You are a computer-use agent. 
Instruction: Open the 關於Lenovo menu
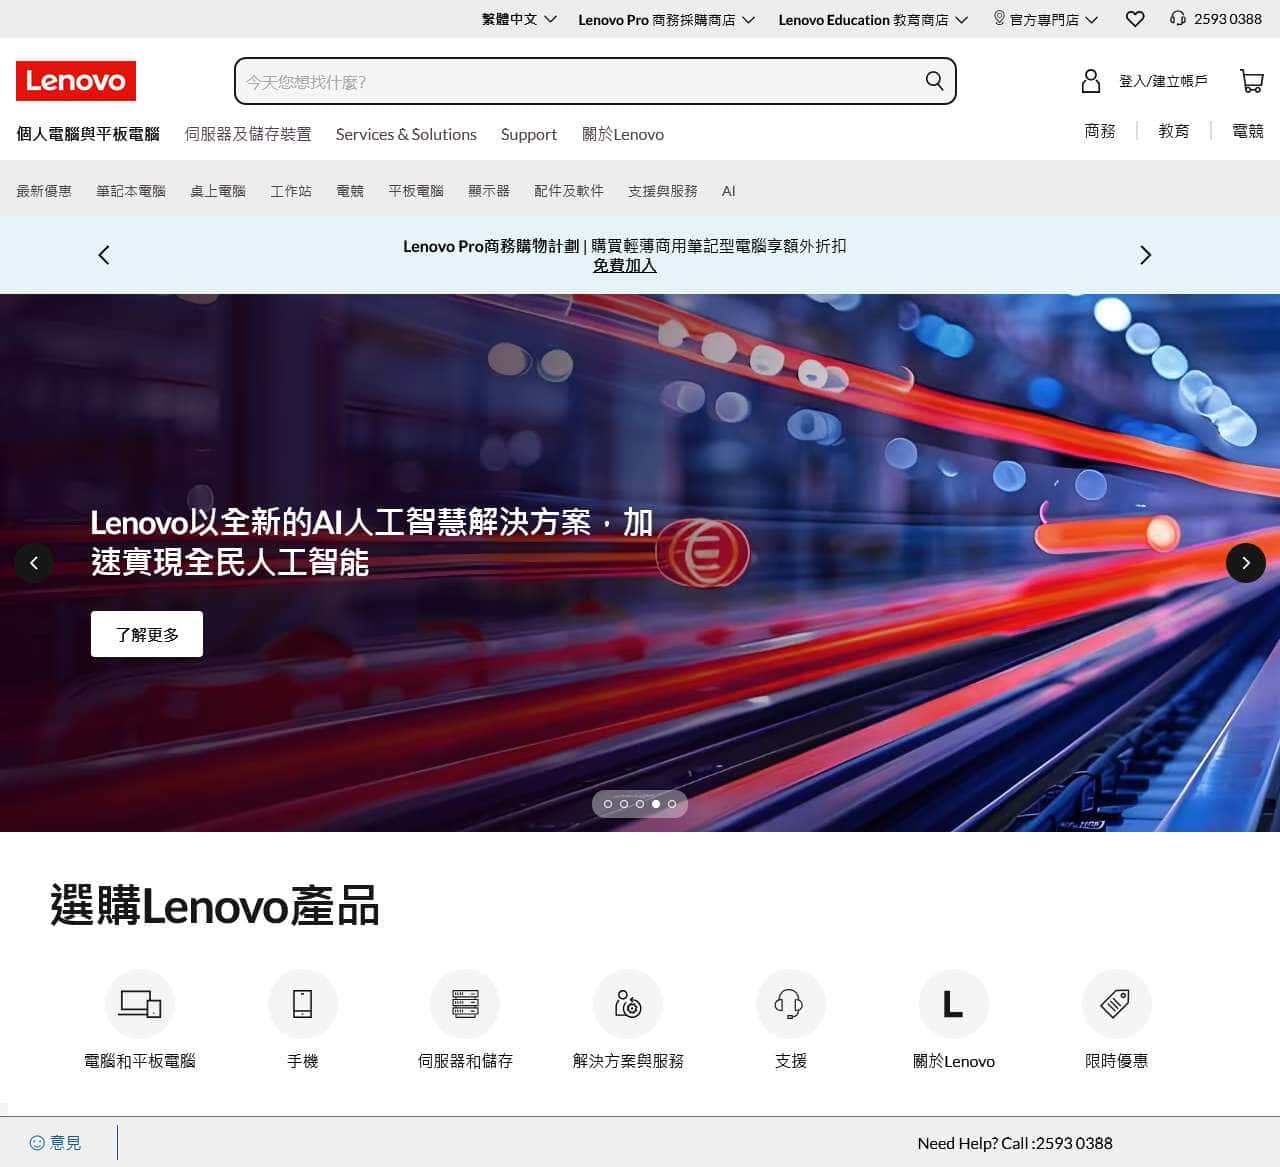tap(623, 134)
